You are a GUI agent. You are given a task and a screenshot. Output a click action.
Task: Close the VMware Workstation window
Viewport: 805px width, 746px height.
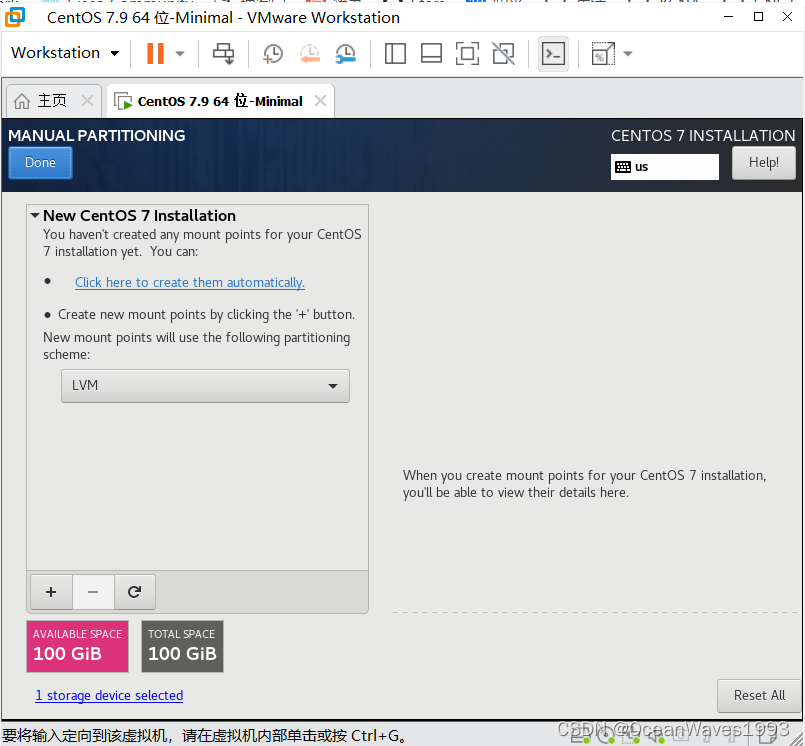[787, 17]
